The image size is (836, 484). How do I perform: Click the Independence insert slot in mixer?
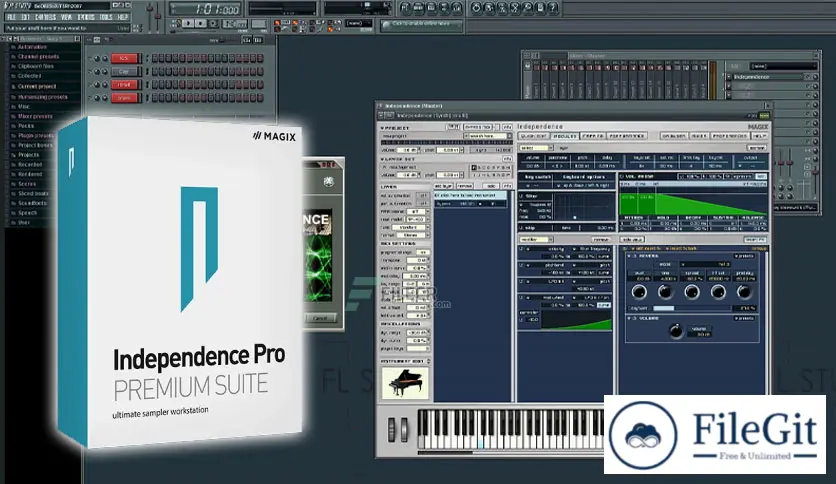click(768, 77)
